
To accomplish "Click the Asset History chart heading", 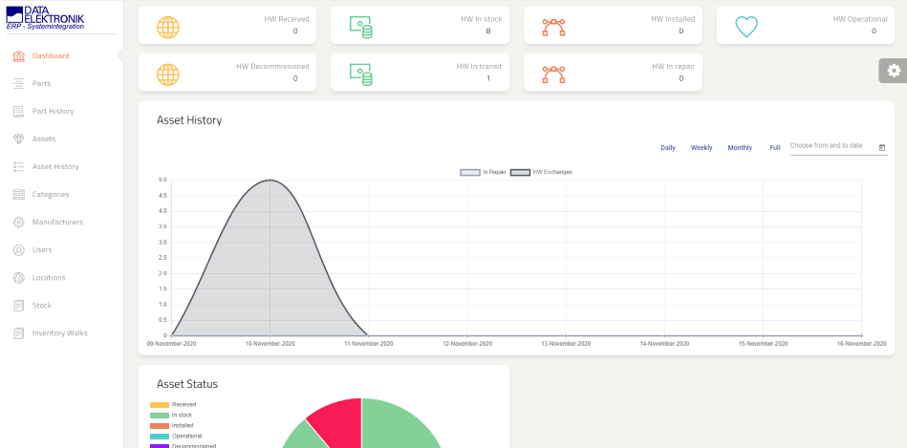I will pyautogui.click(x=189, y=120).
